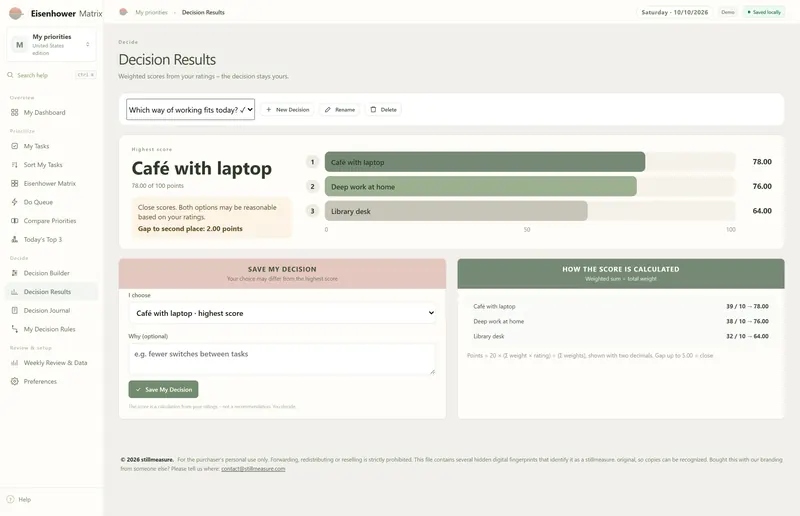This screenshot has height=516, width=800.
Task: Click the My Tasks checkbox icon
Action: tap(14, 146)
